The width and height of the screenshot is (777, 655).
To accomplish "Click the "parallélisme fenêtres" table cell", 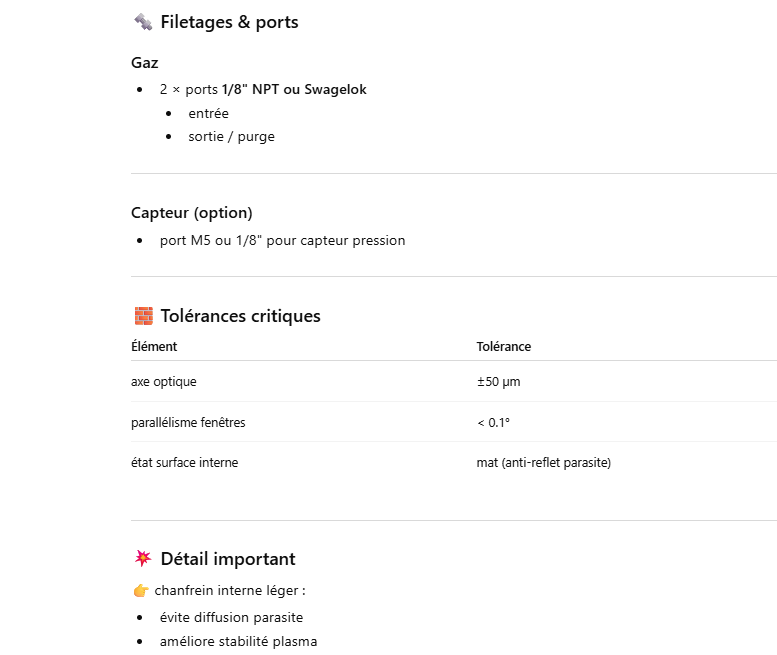I will (x=188, y=423).
